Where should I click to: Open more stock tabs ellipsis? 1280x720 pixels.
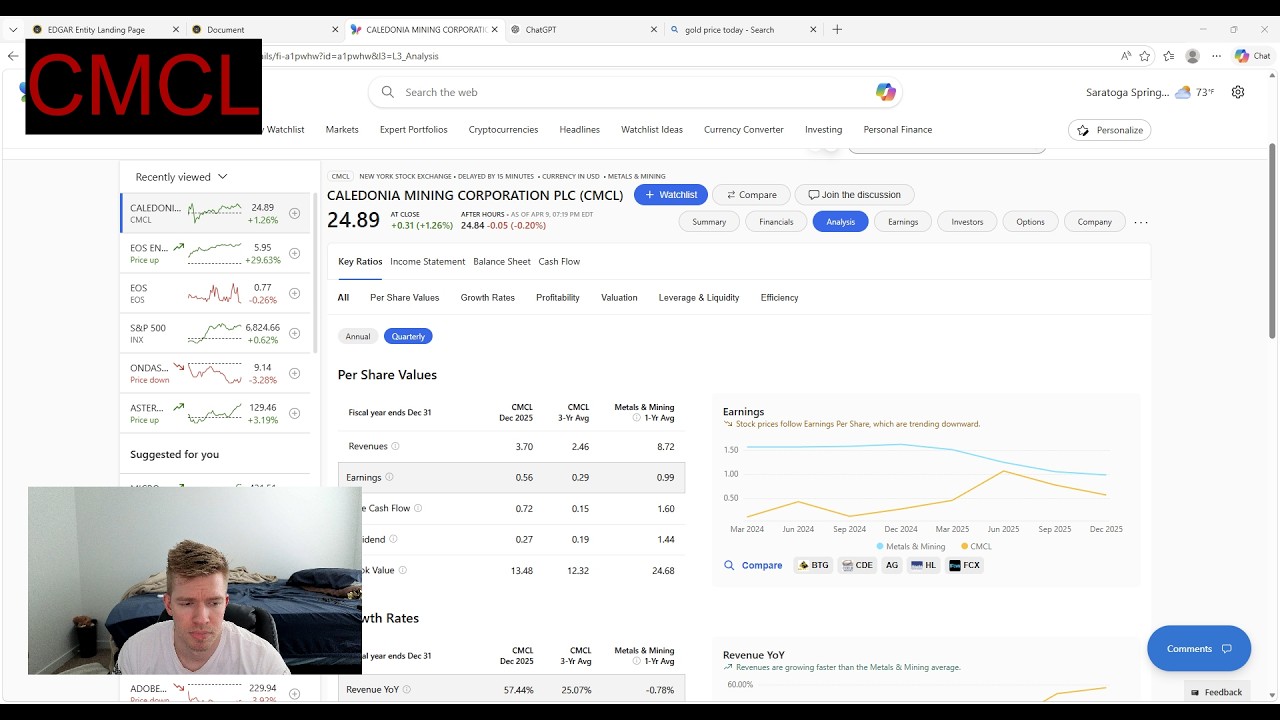point(1141,222)
